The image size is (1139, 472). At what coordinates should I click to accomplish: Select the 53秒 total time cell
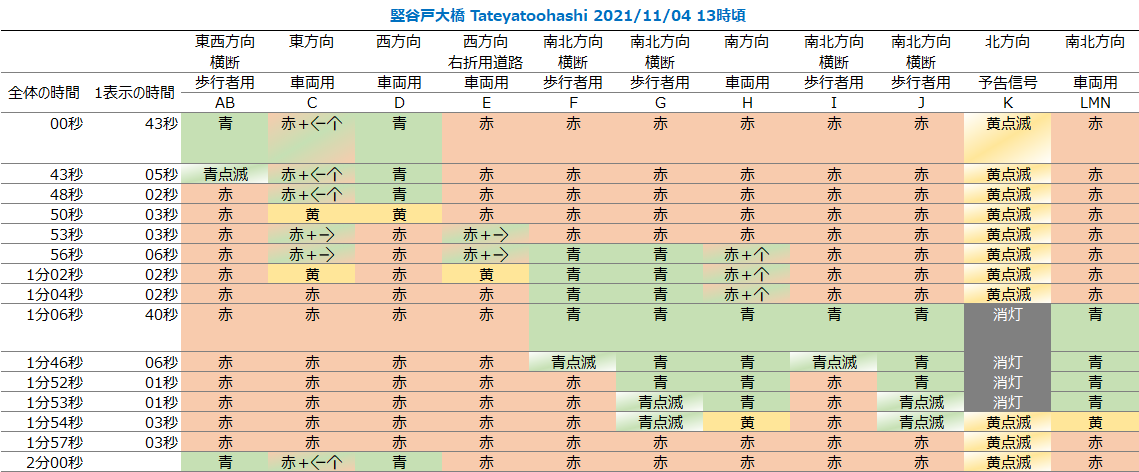(67, 235)
